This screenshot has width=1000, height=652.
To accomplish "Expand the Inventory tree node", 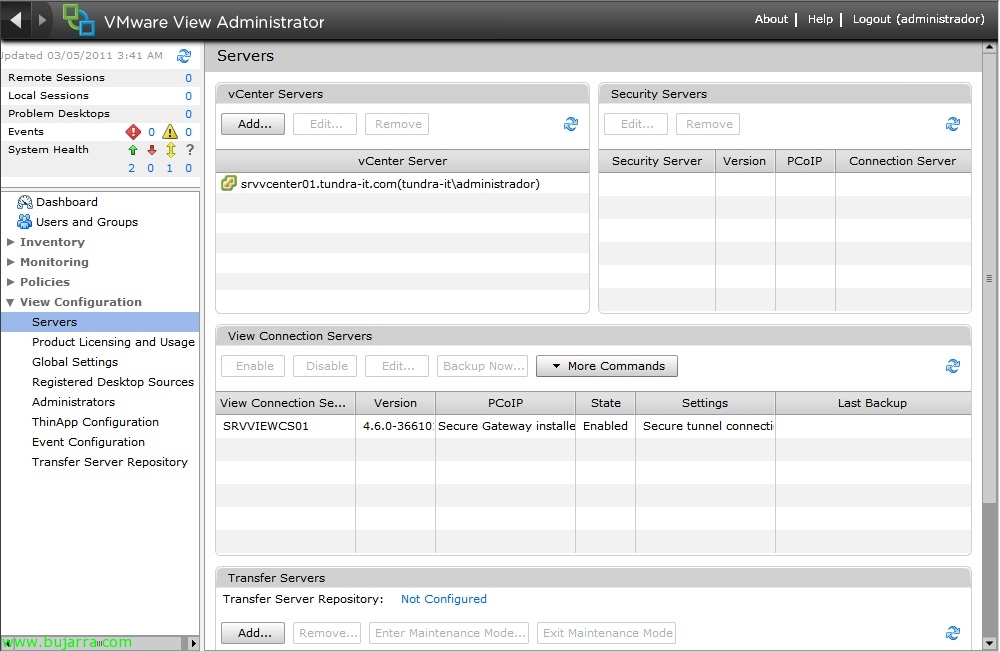I will tap(11, 242).
